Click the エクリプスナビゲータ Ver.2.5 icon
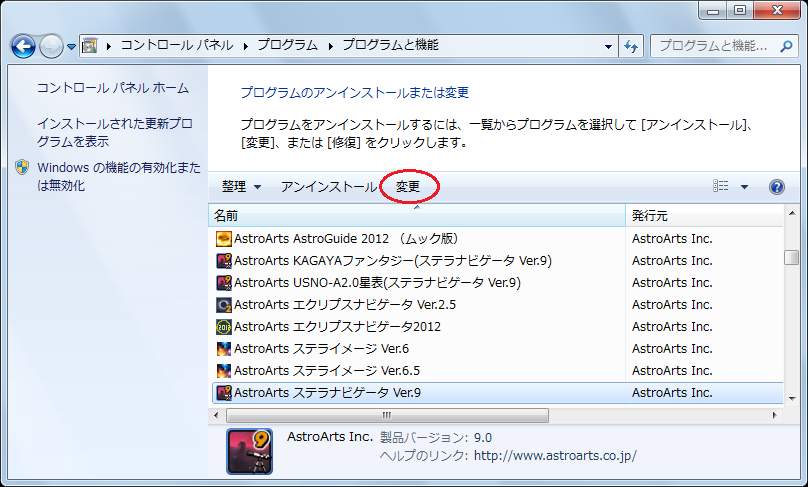808x487 pixels. click(x=224, y=305)
